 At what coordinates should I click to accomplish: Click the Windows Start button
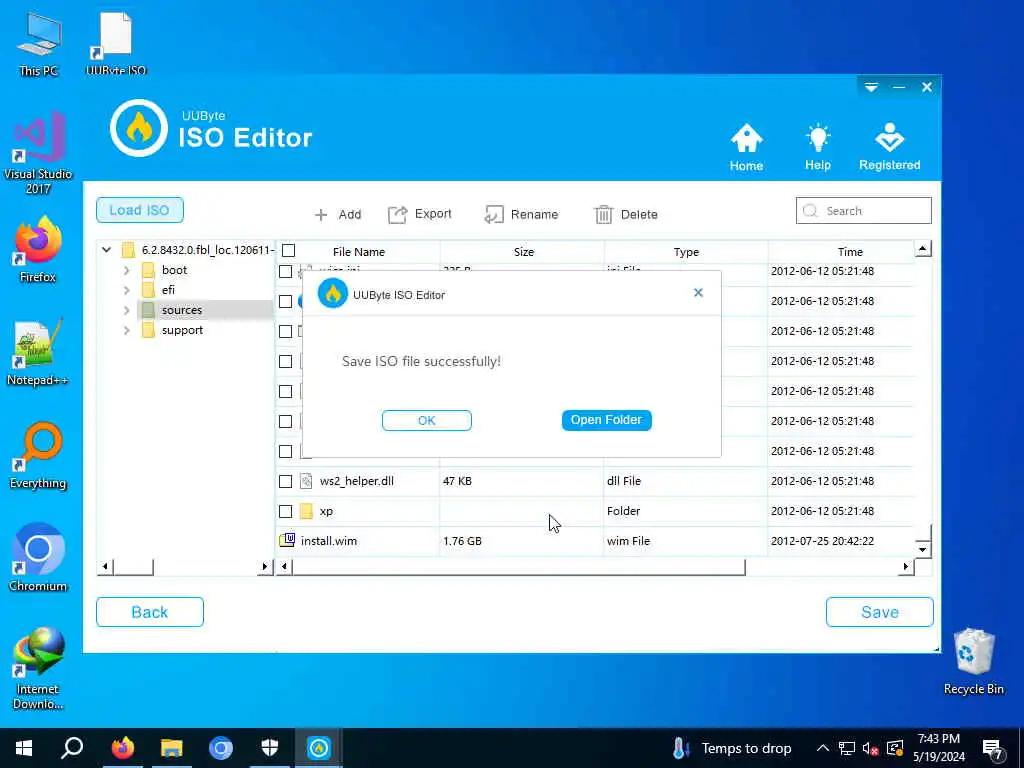click(x=24, y=748)
